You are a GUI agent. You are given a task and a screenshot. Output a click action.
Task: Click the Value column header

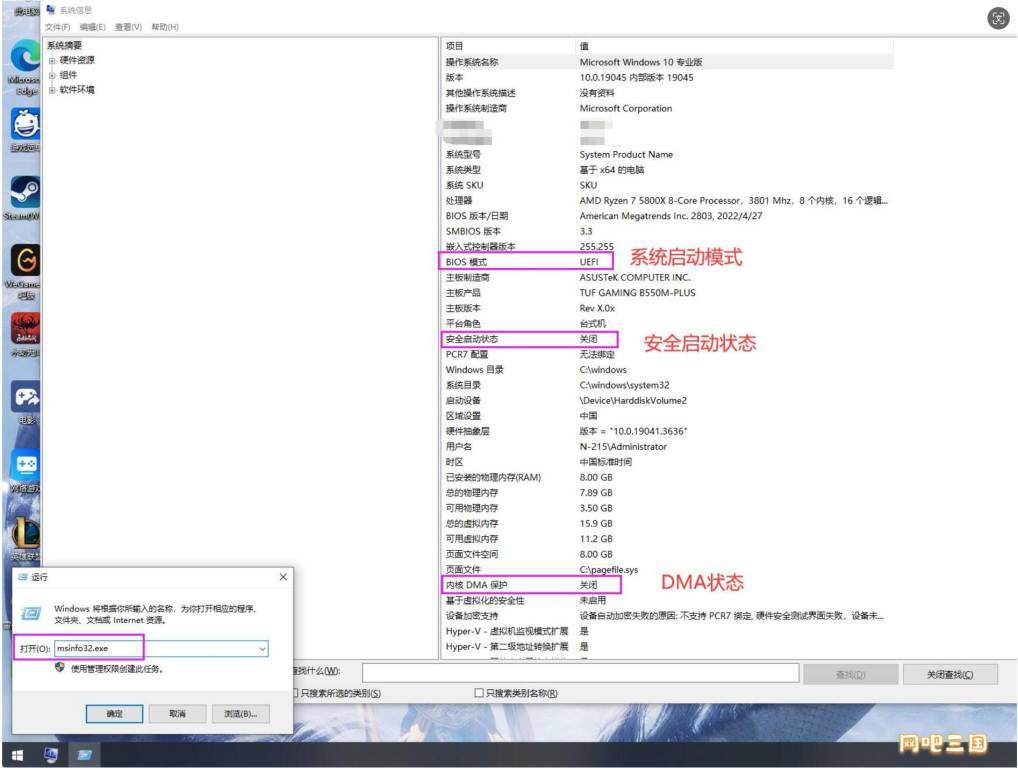click(734, 46)
